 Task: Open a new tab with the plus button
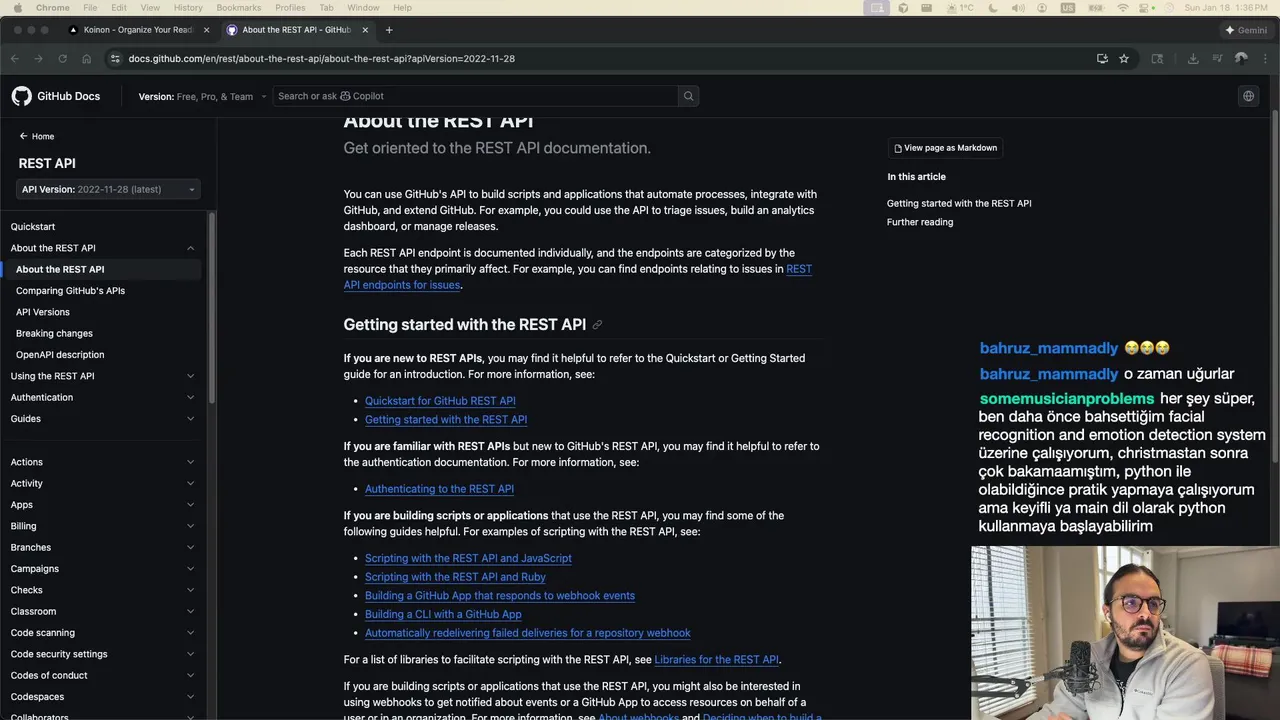(x=389, y=30)
